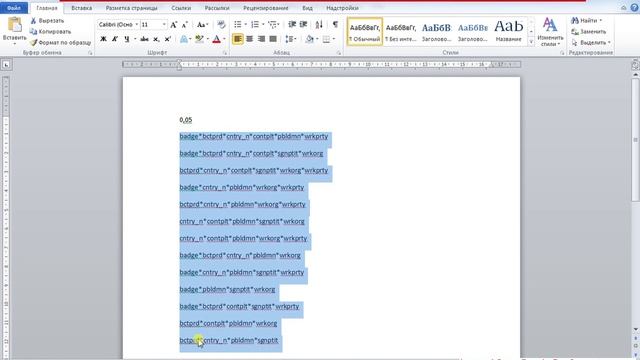
Task: Toggle italic К formatting
Action: [x=115, y=39]
